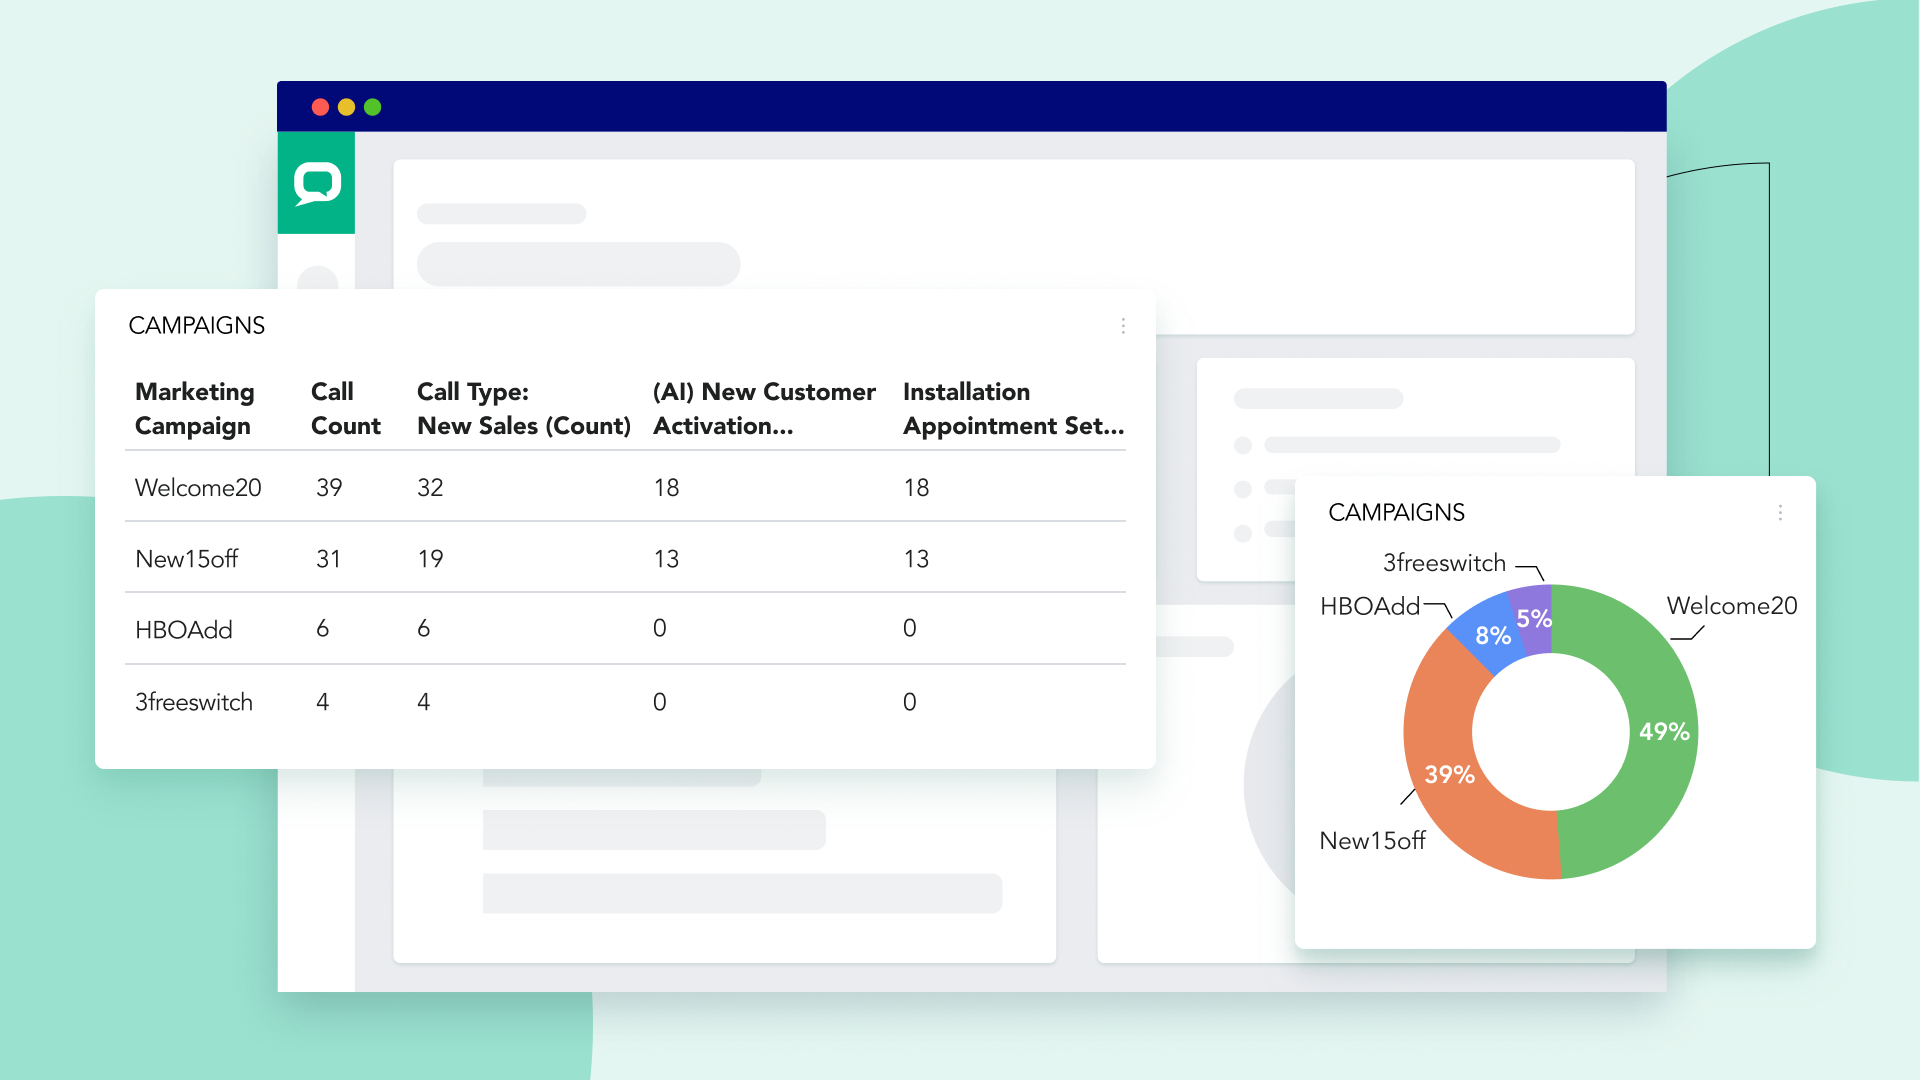Viewport: 1920px width, 1080px height.
Task: Click the purple 5% donut segment
Action: pos(1532,618)
